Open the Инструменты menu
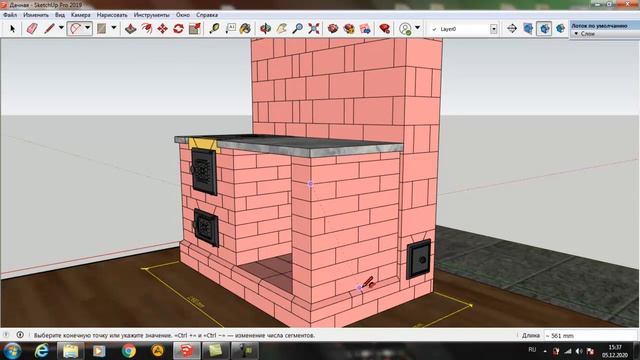The width and height of the screenshot is (640, 360). click(151, 15)
